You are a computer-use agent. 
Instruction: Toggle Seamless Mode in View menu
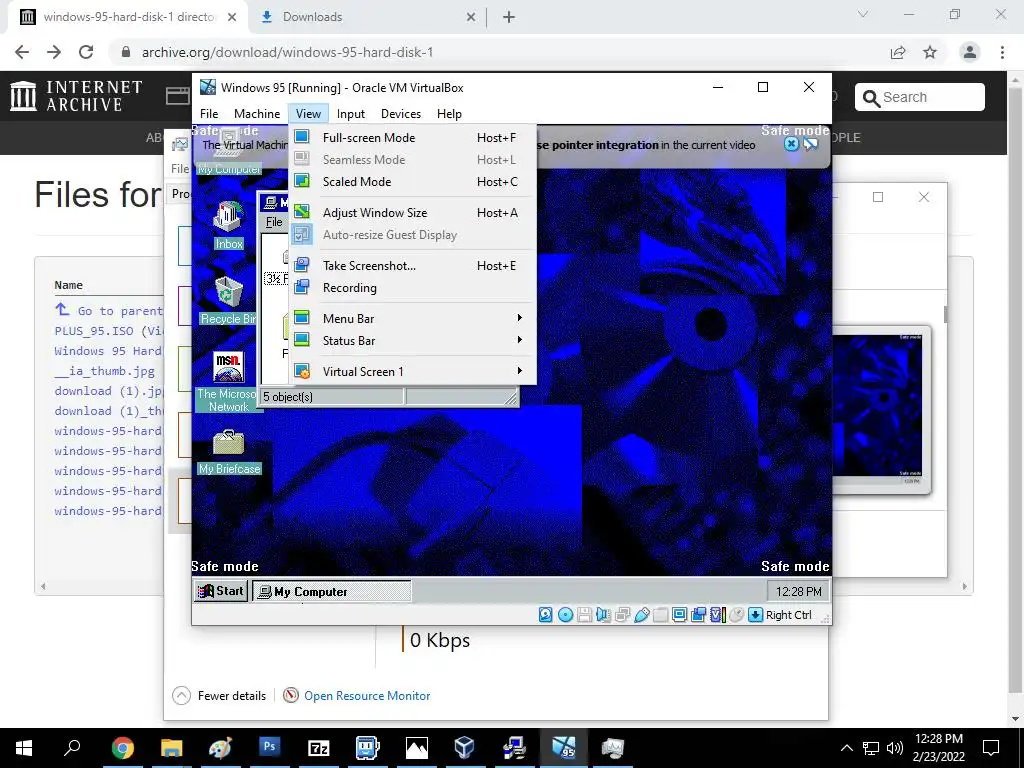[x=413, y=160]
